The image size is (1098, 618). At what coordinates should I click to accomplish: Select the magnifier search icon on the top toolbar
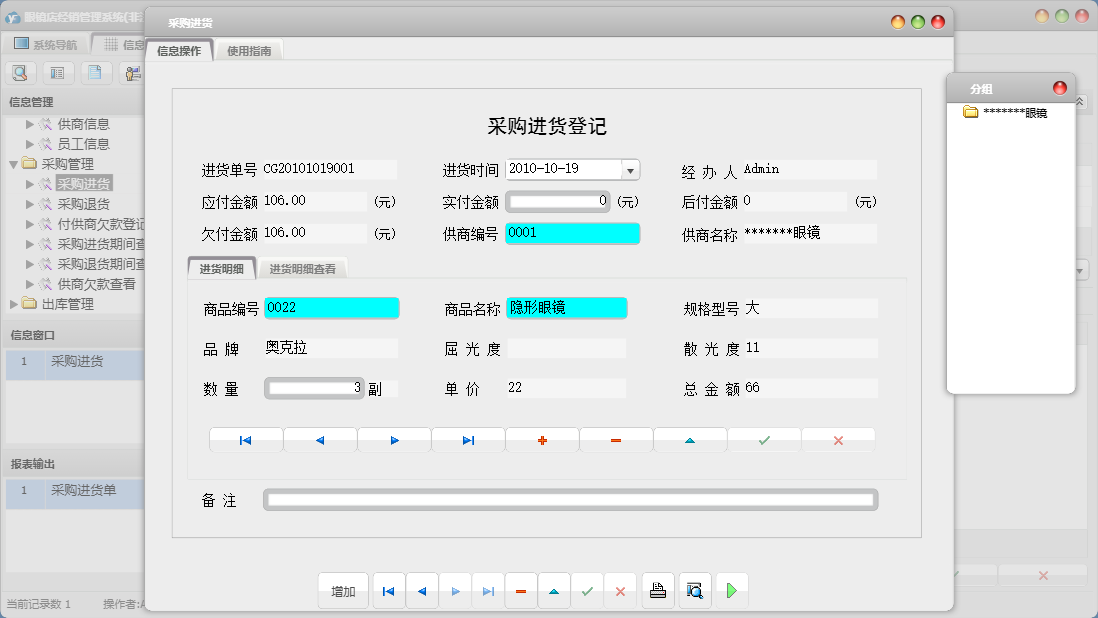pyautogui.click(x=20, y=72)
